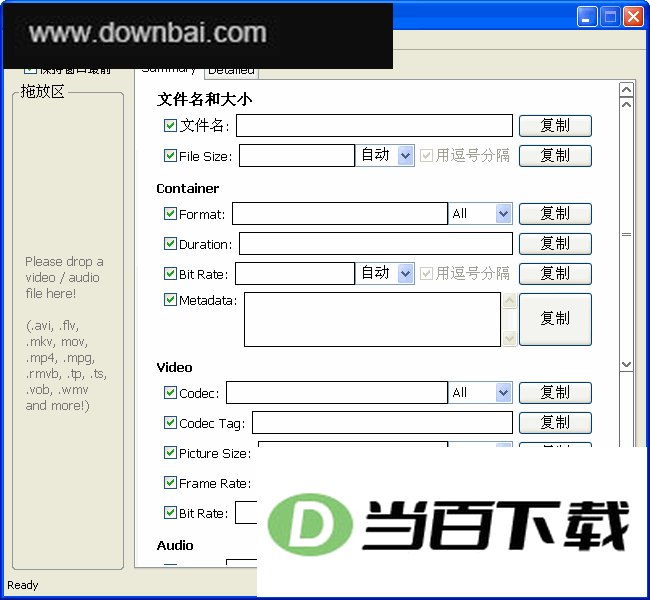The width and height of the screenshot is (650, 600).
Task: Click the 'Ready' status bar text
Action: [x=23, y=585]
